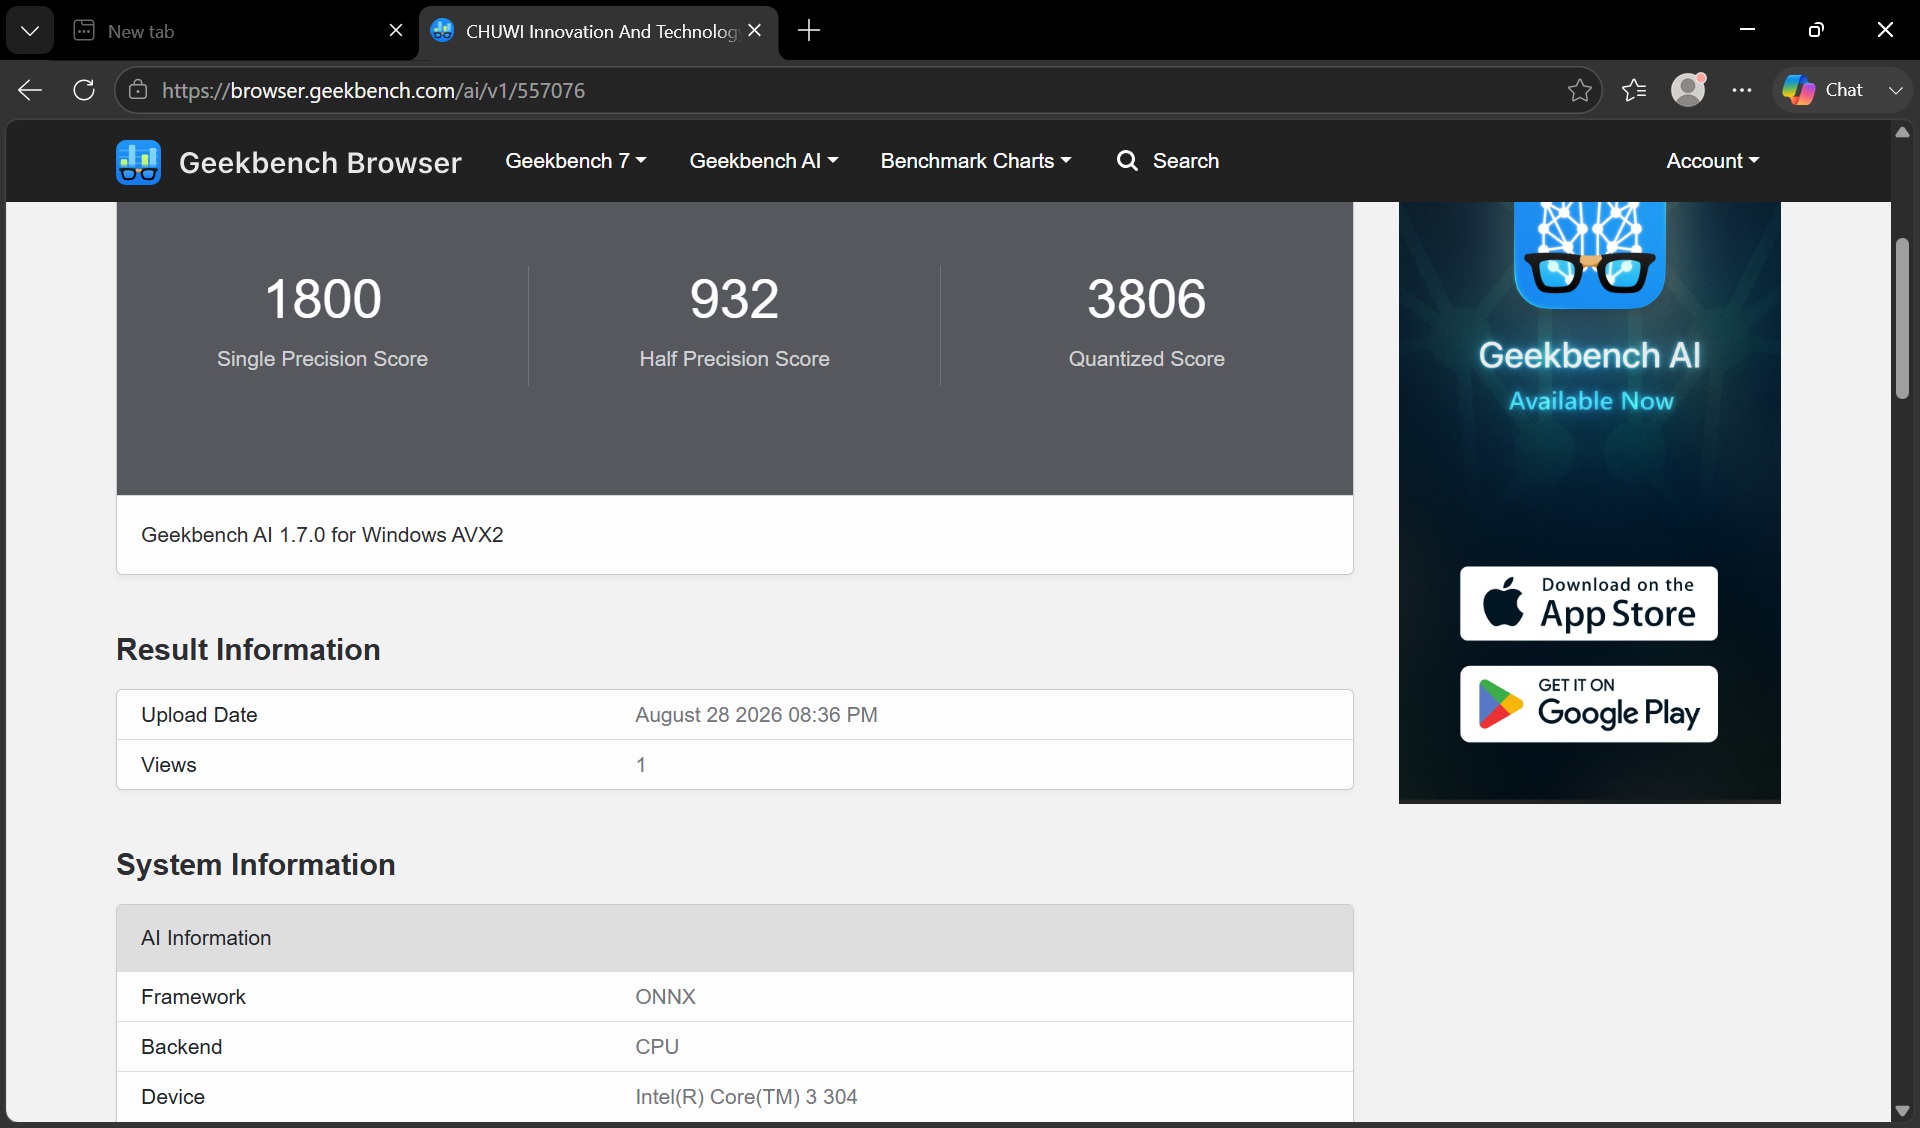Open the Download on the App Store badge
The image size is (1920, 1128).
1589,604
